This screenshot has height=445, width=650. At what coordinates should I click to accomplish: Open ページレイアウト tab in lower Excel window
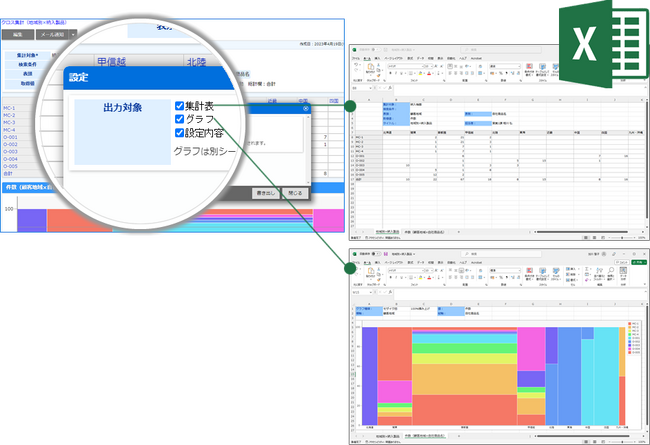(394, 263)
